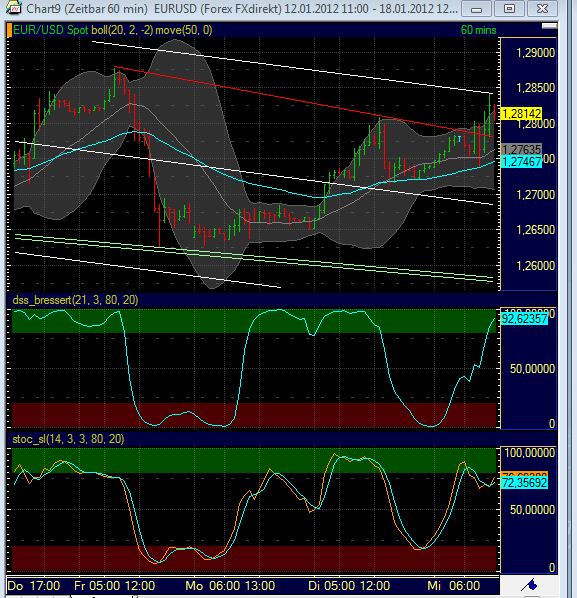Click the 50,00000 label in dss_bressert panel
This screenshot has height=598, width=577.
(532, 369)
